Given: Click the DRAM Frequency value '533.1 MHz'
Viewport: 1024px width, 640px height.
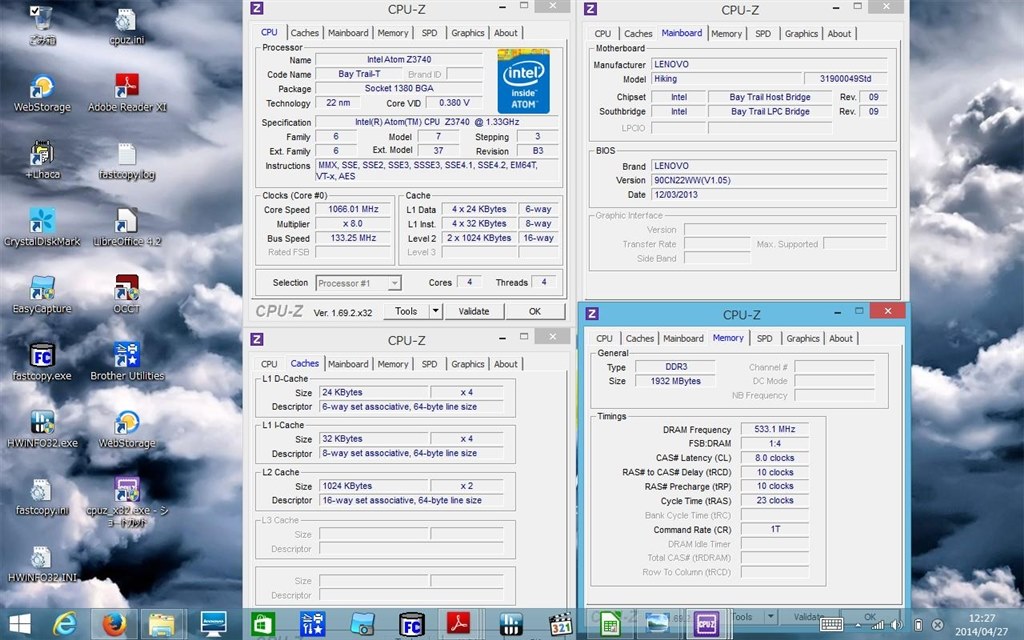Looking at the screenshot, I should [x=775, y=429].
